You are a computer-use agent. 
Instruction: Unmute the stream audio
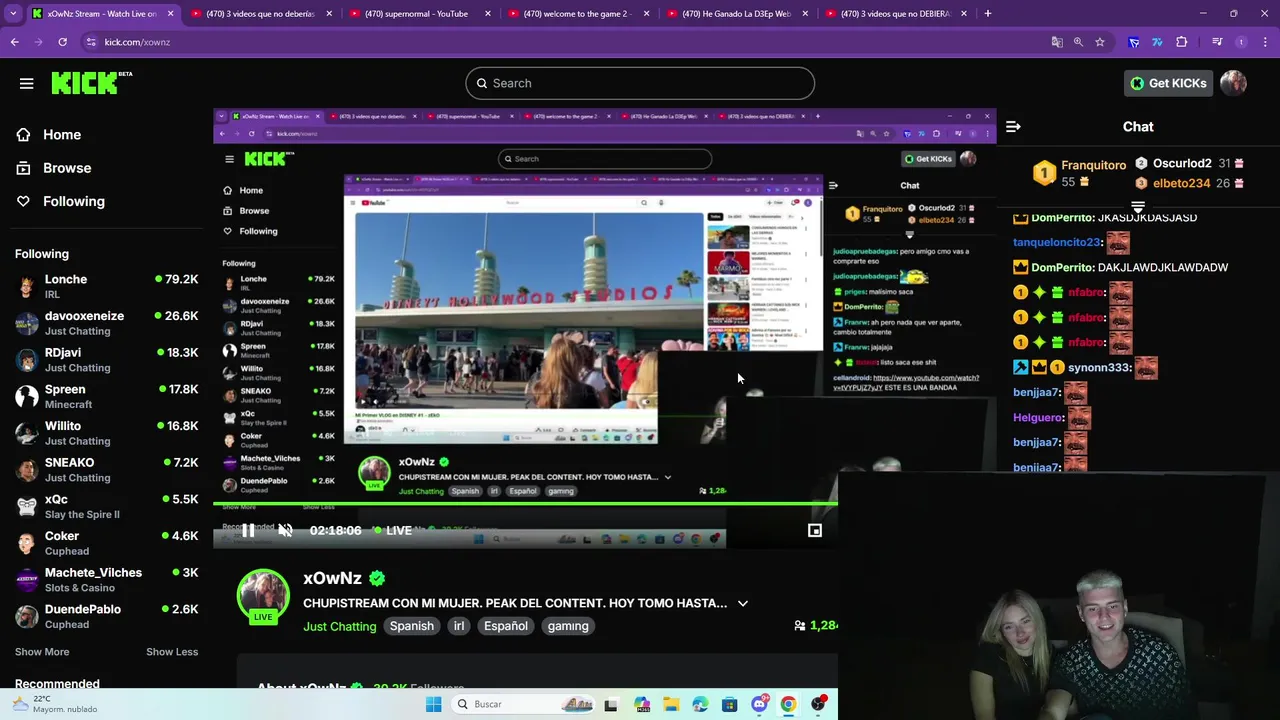(285, 531)
